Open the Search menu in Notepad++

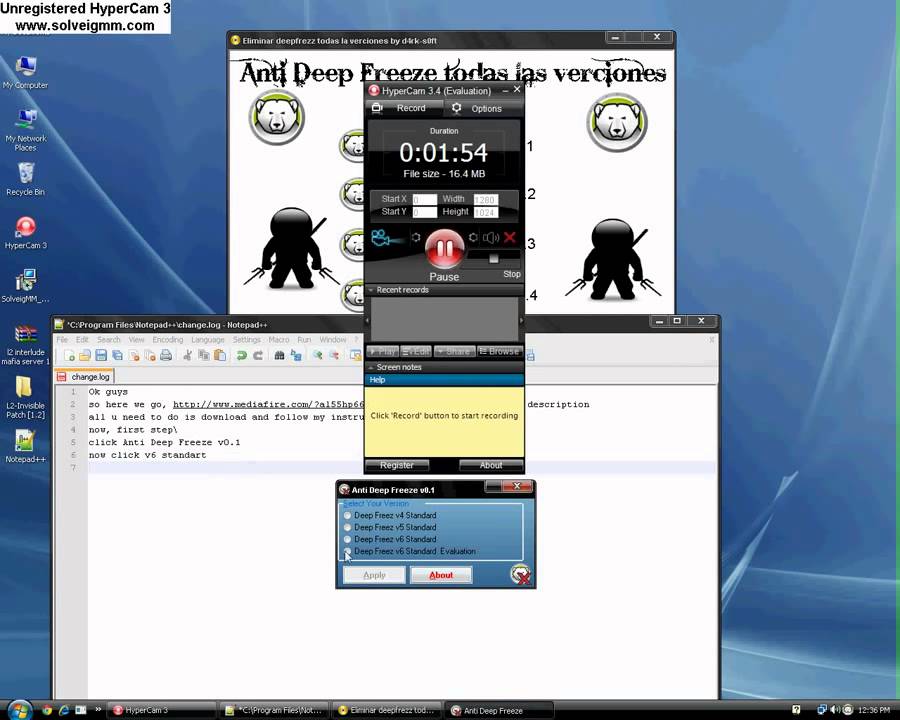(x=108, y=340)
